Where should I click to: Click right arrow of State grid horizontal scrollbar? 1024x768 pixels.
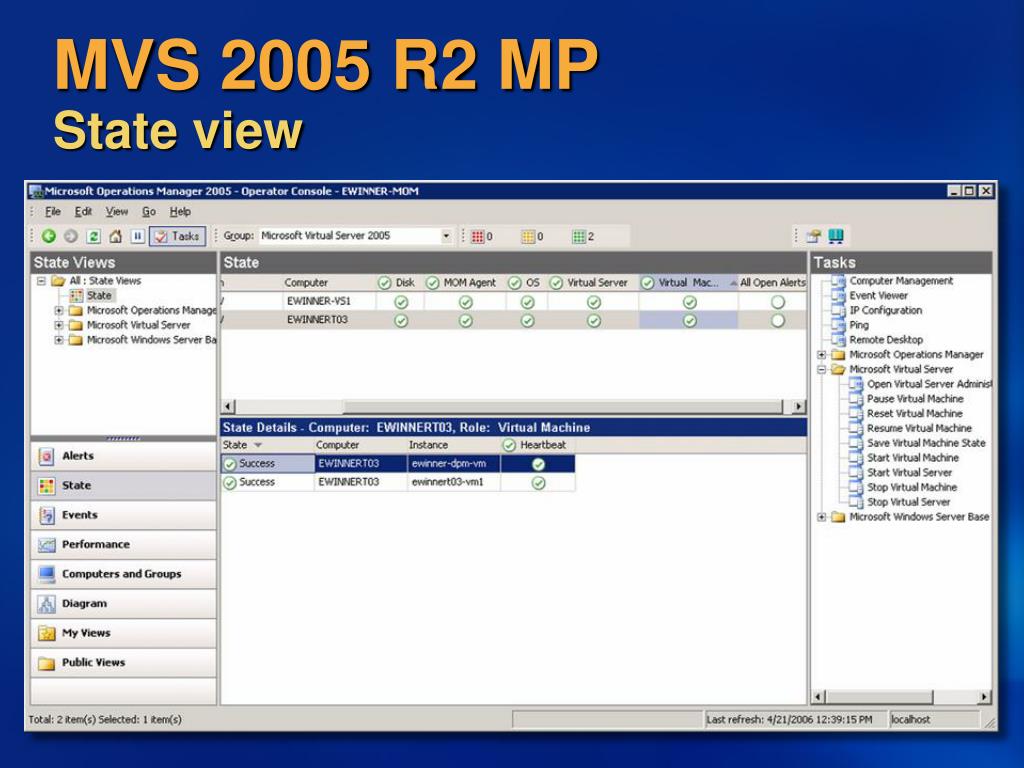(799, 406)
